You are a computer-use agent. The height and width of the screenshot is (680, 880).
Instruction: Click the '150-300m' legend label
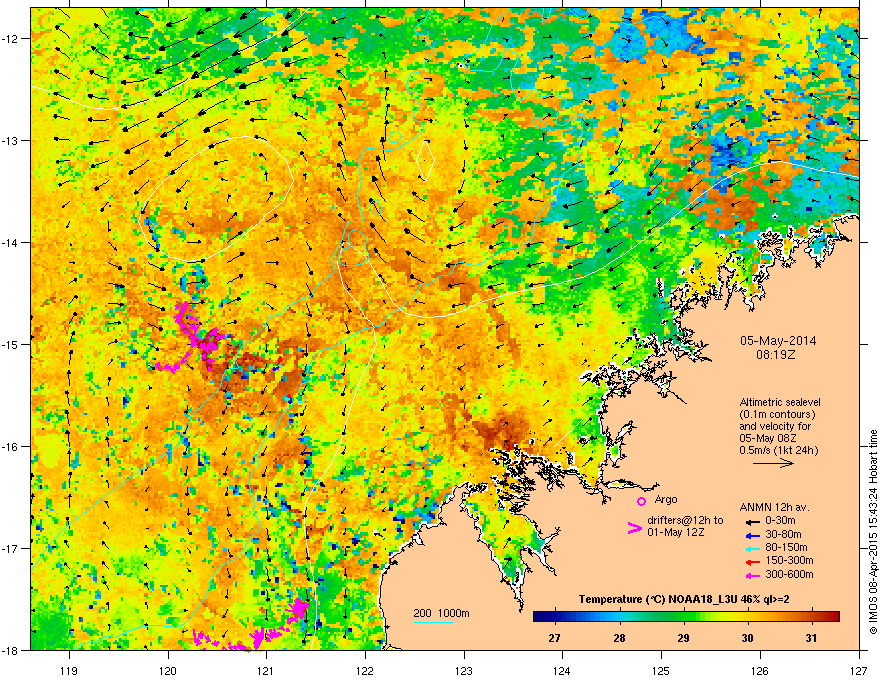click(x=789, y=560)
